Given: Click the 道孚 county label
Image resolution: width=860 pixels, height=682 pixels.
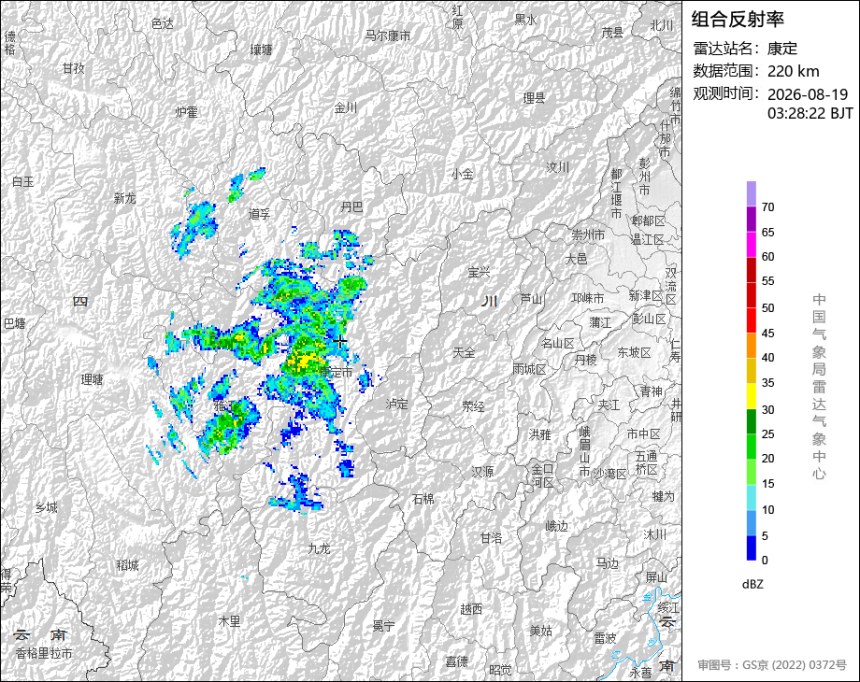Looking at the screenshot, I should point(259,214).
